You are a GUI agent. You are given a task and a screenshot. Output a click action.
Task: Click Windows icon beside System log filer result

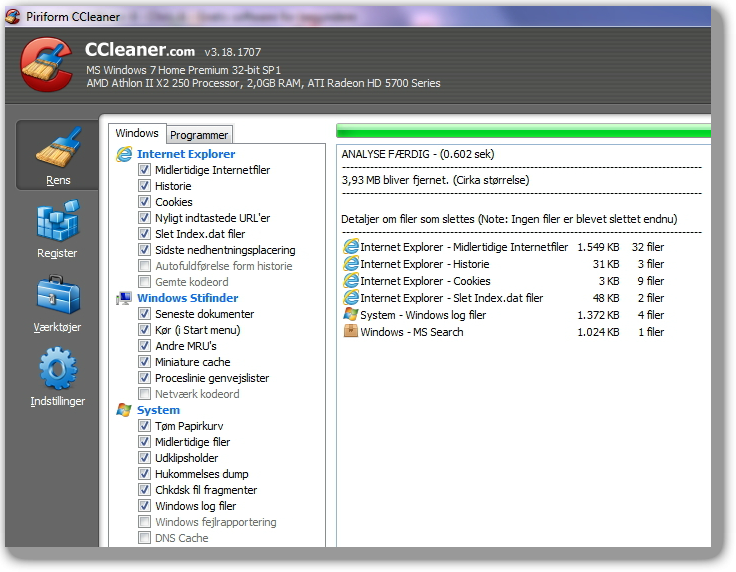[x=351, y=314]
